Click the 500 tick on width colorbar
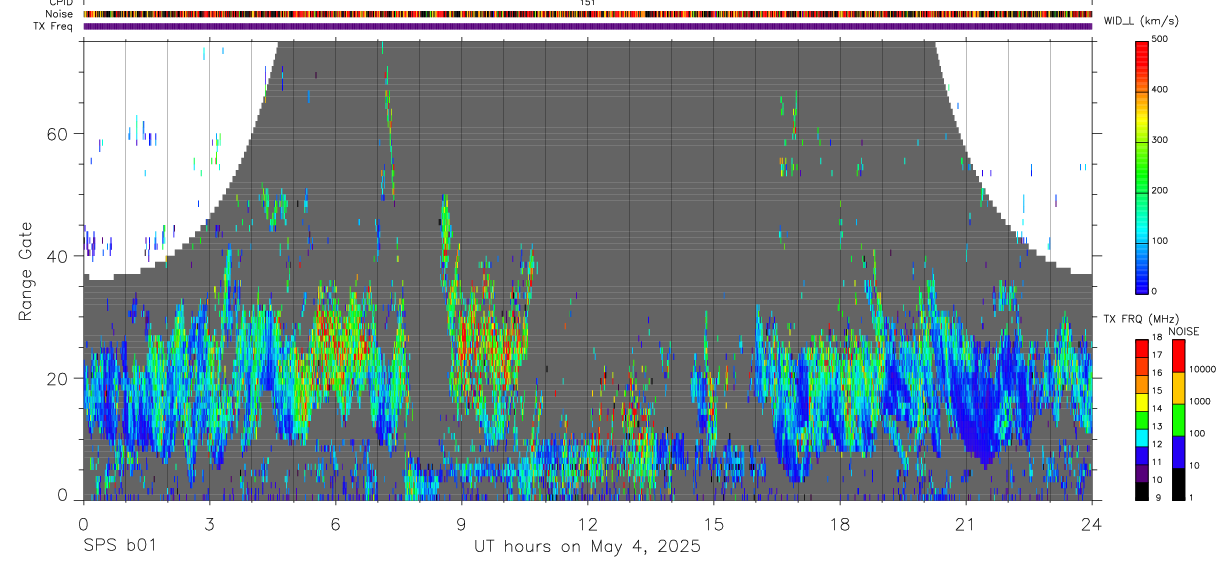This screenshot has height=567, width=1228. coord(1160,39)
